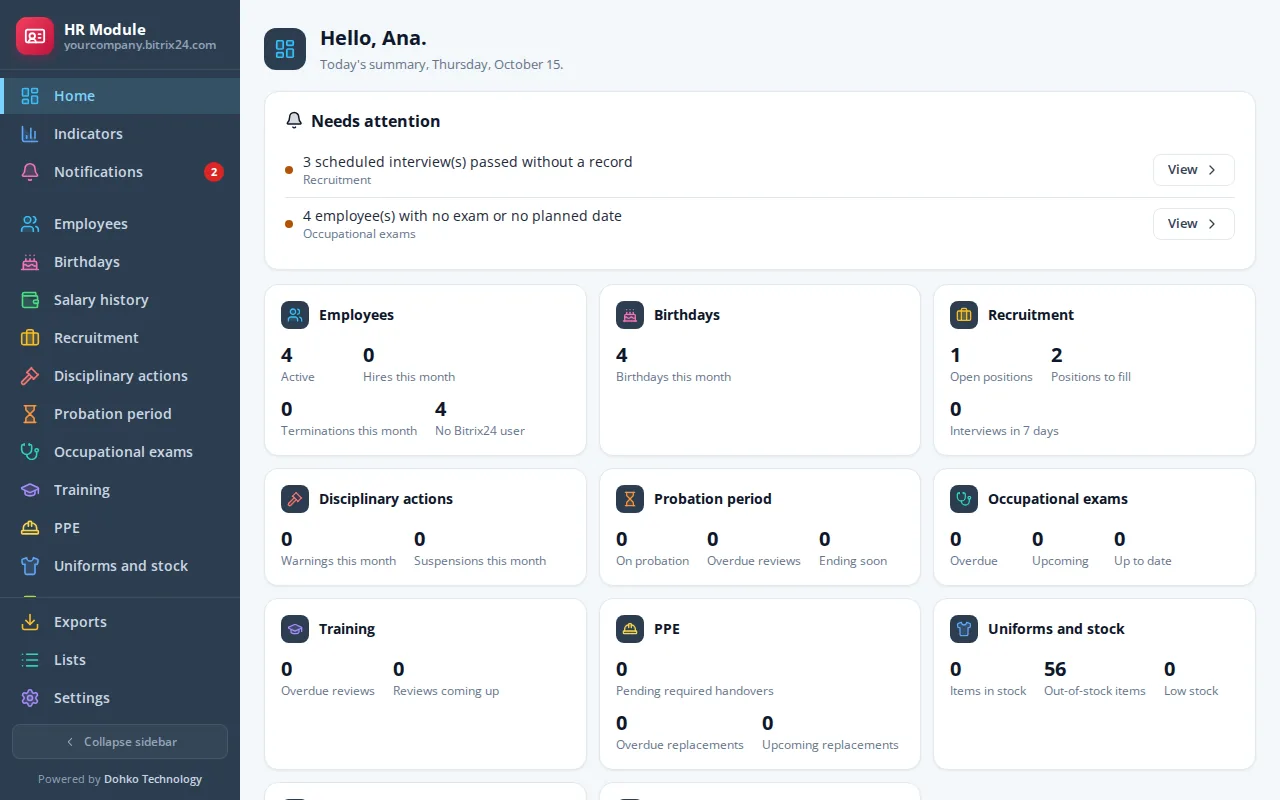
Task: View the scheduled interviews without a record
Action: 1194,170
